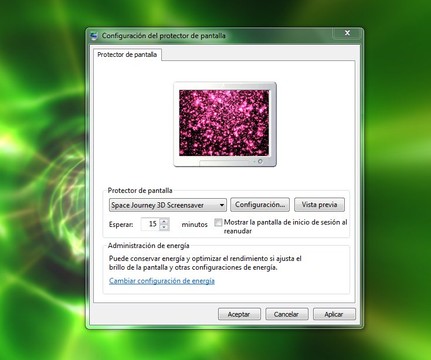Click the Esperar minutes input field
The width and height of the screenshot is (431, 360).
coord(150,224)
